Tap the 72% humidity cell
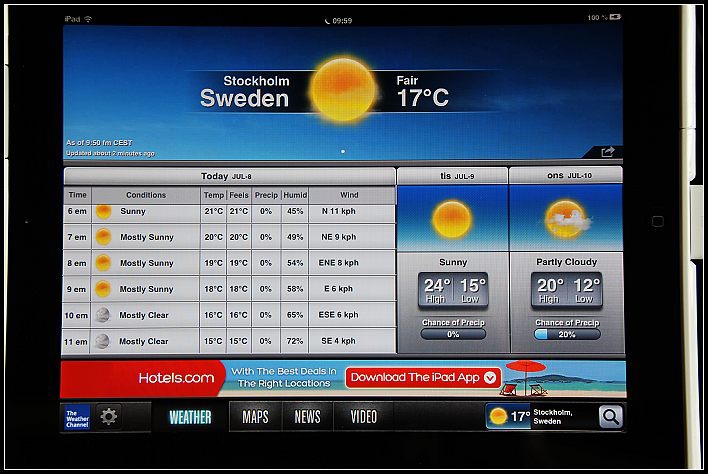Viewport: 708px width, 474px height. point(295,341)
